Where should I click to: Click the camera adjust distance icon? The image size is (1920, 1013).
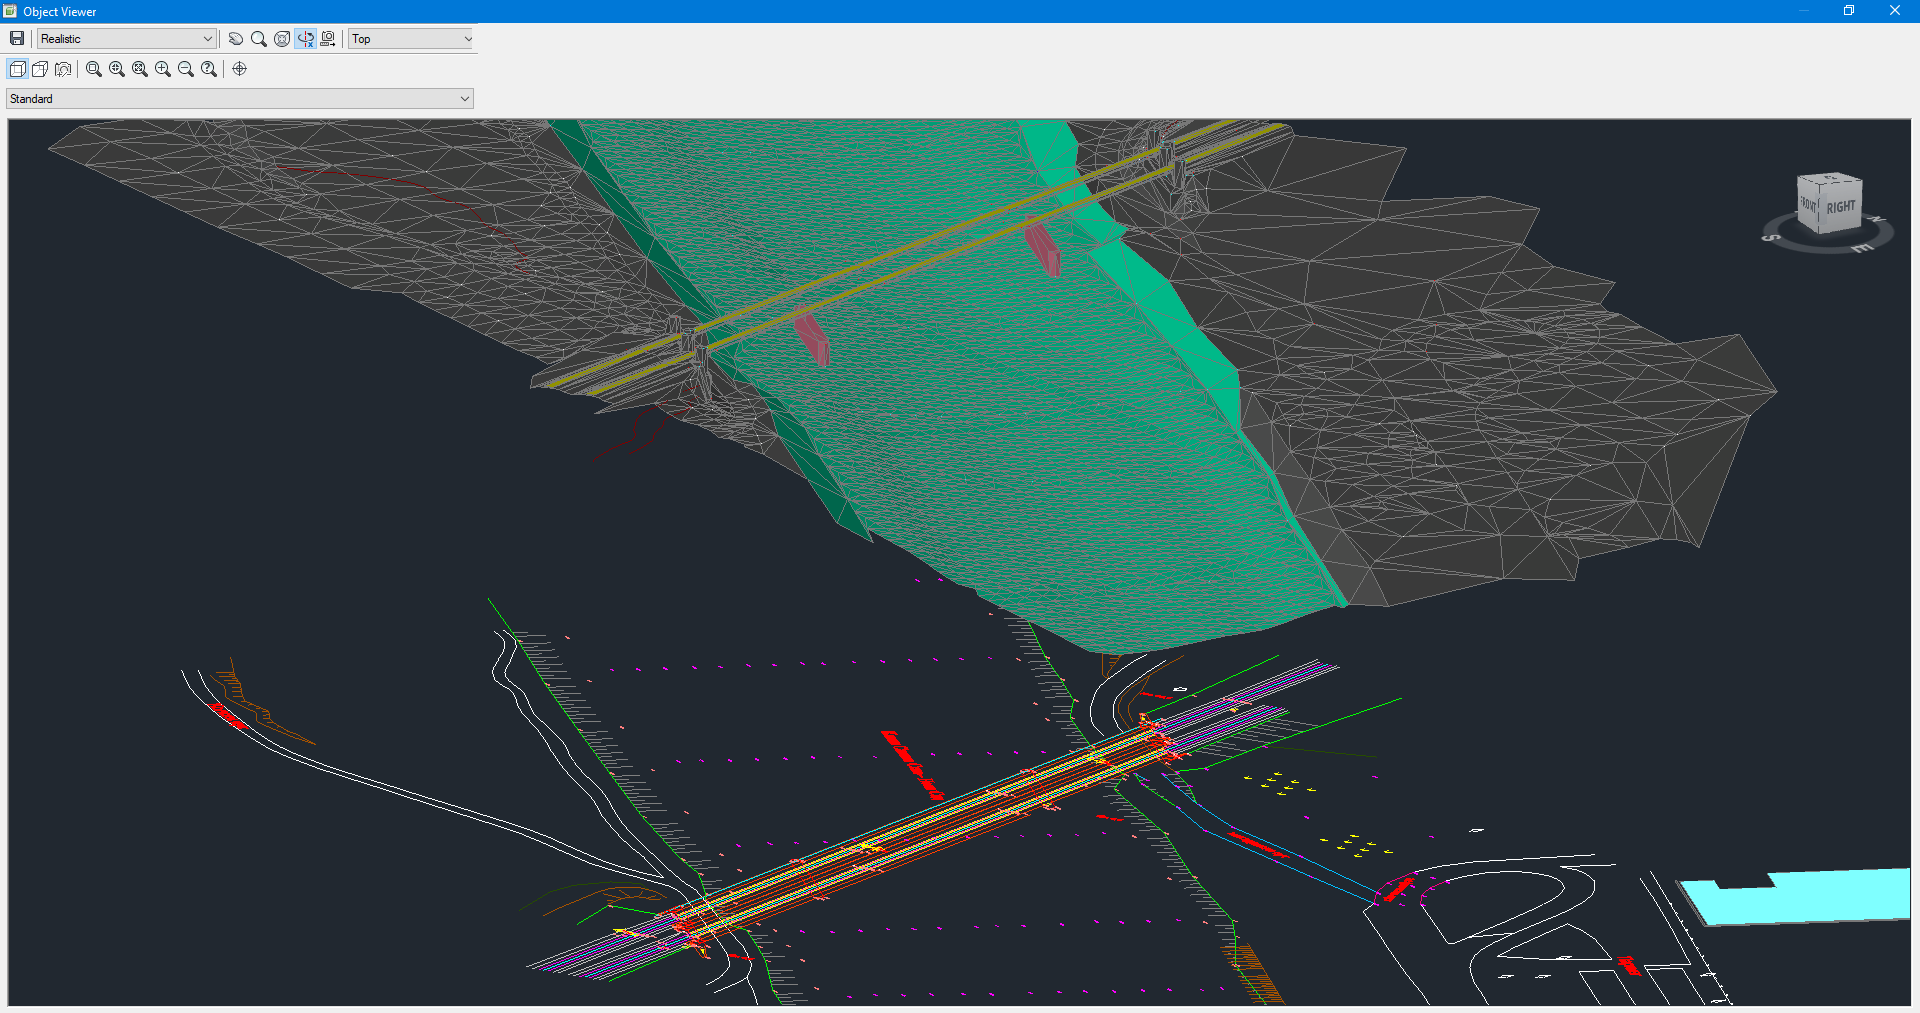point(328,39)
